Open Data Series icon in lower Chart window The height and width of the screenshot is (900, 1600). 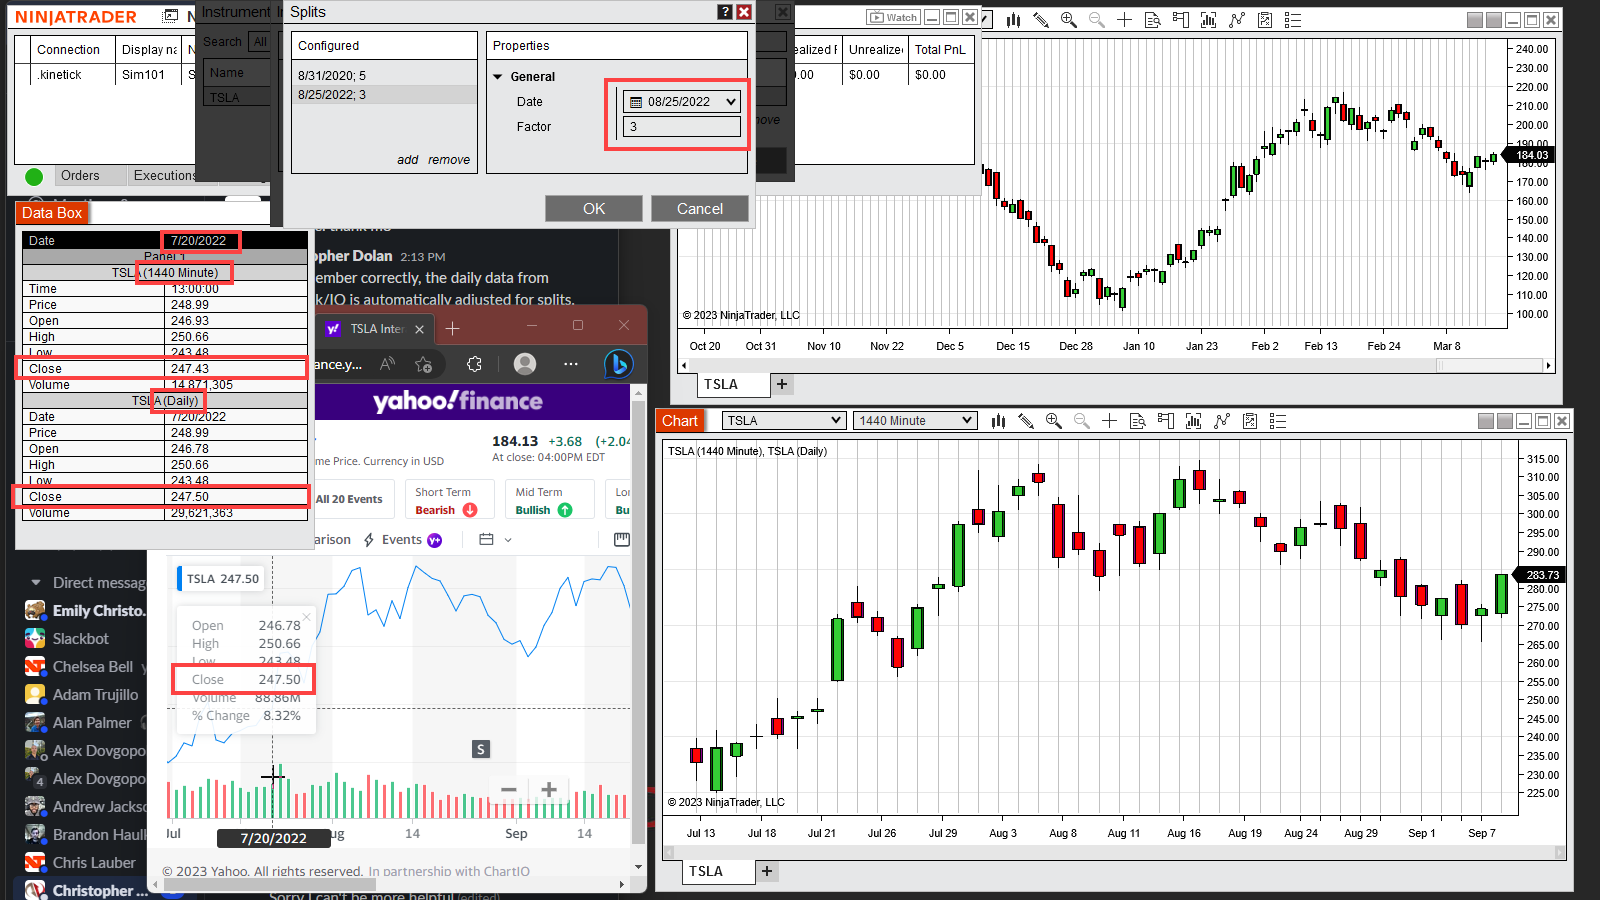[1194, 421]
